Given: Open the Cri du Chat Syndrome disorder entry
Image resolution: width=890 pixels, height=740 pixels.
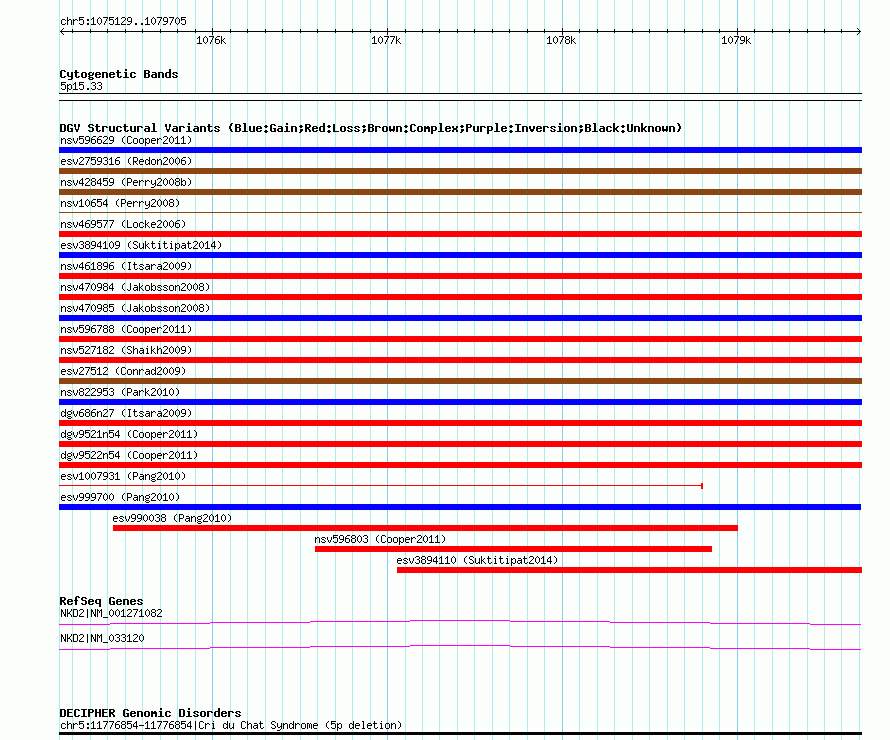Looking at the screenshot, I should pos(230,725).
